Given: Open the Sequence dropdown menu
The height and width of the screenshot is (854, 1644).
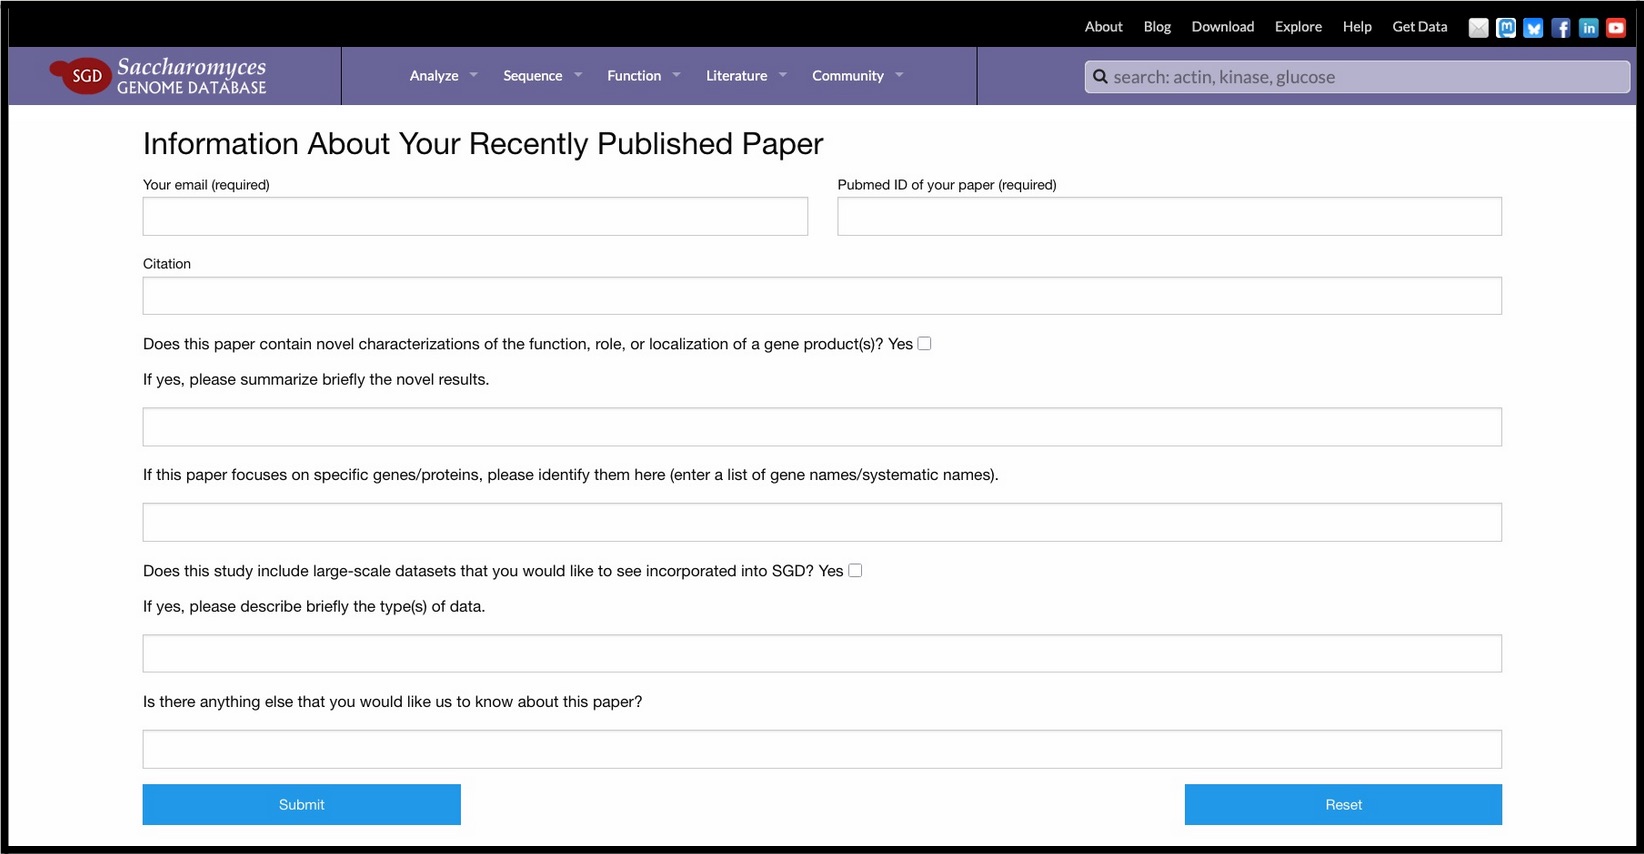Looking at the screenshot, I should tap(542, 76).
